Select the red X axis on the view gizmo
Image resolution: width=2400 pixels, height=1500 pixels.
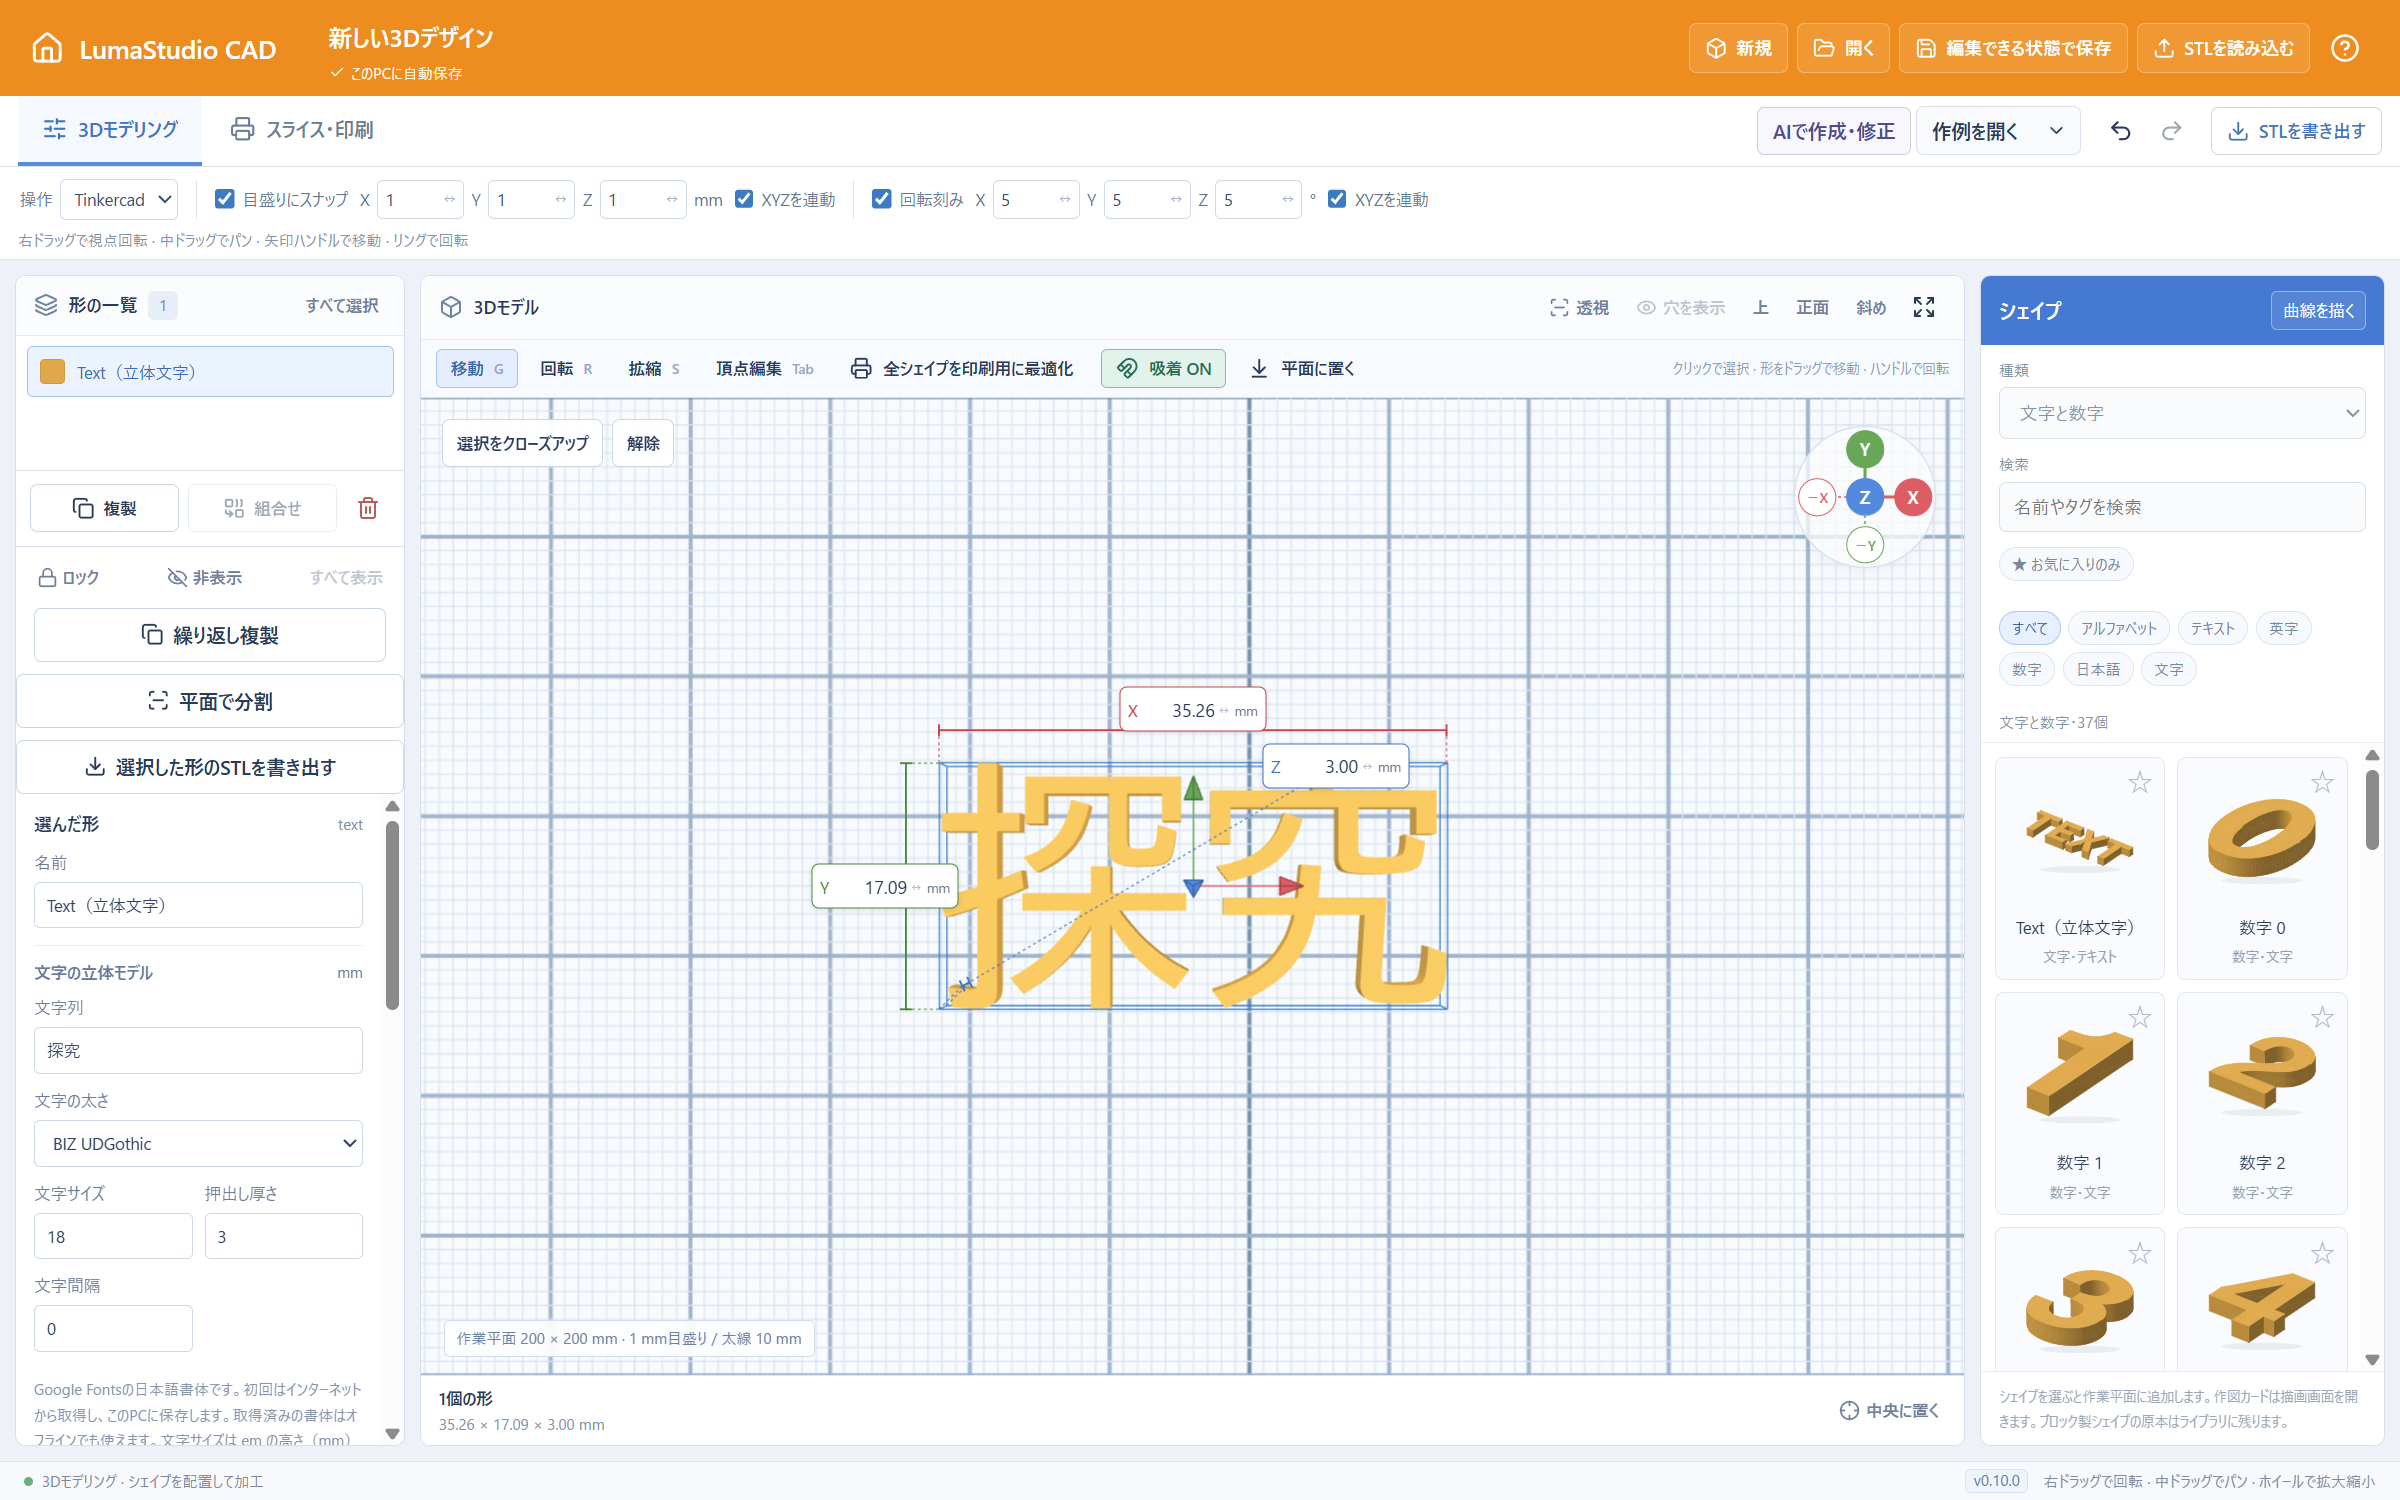[1912, 497]
